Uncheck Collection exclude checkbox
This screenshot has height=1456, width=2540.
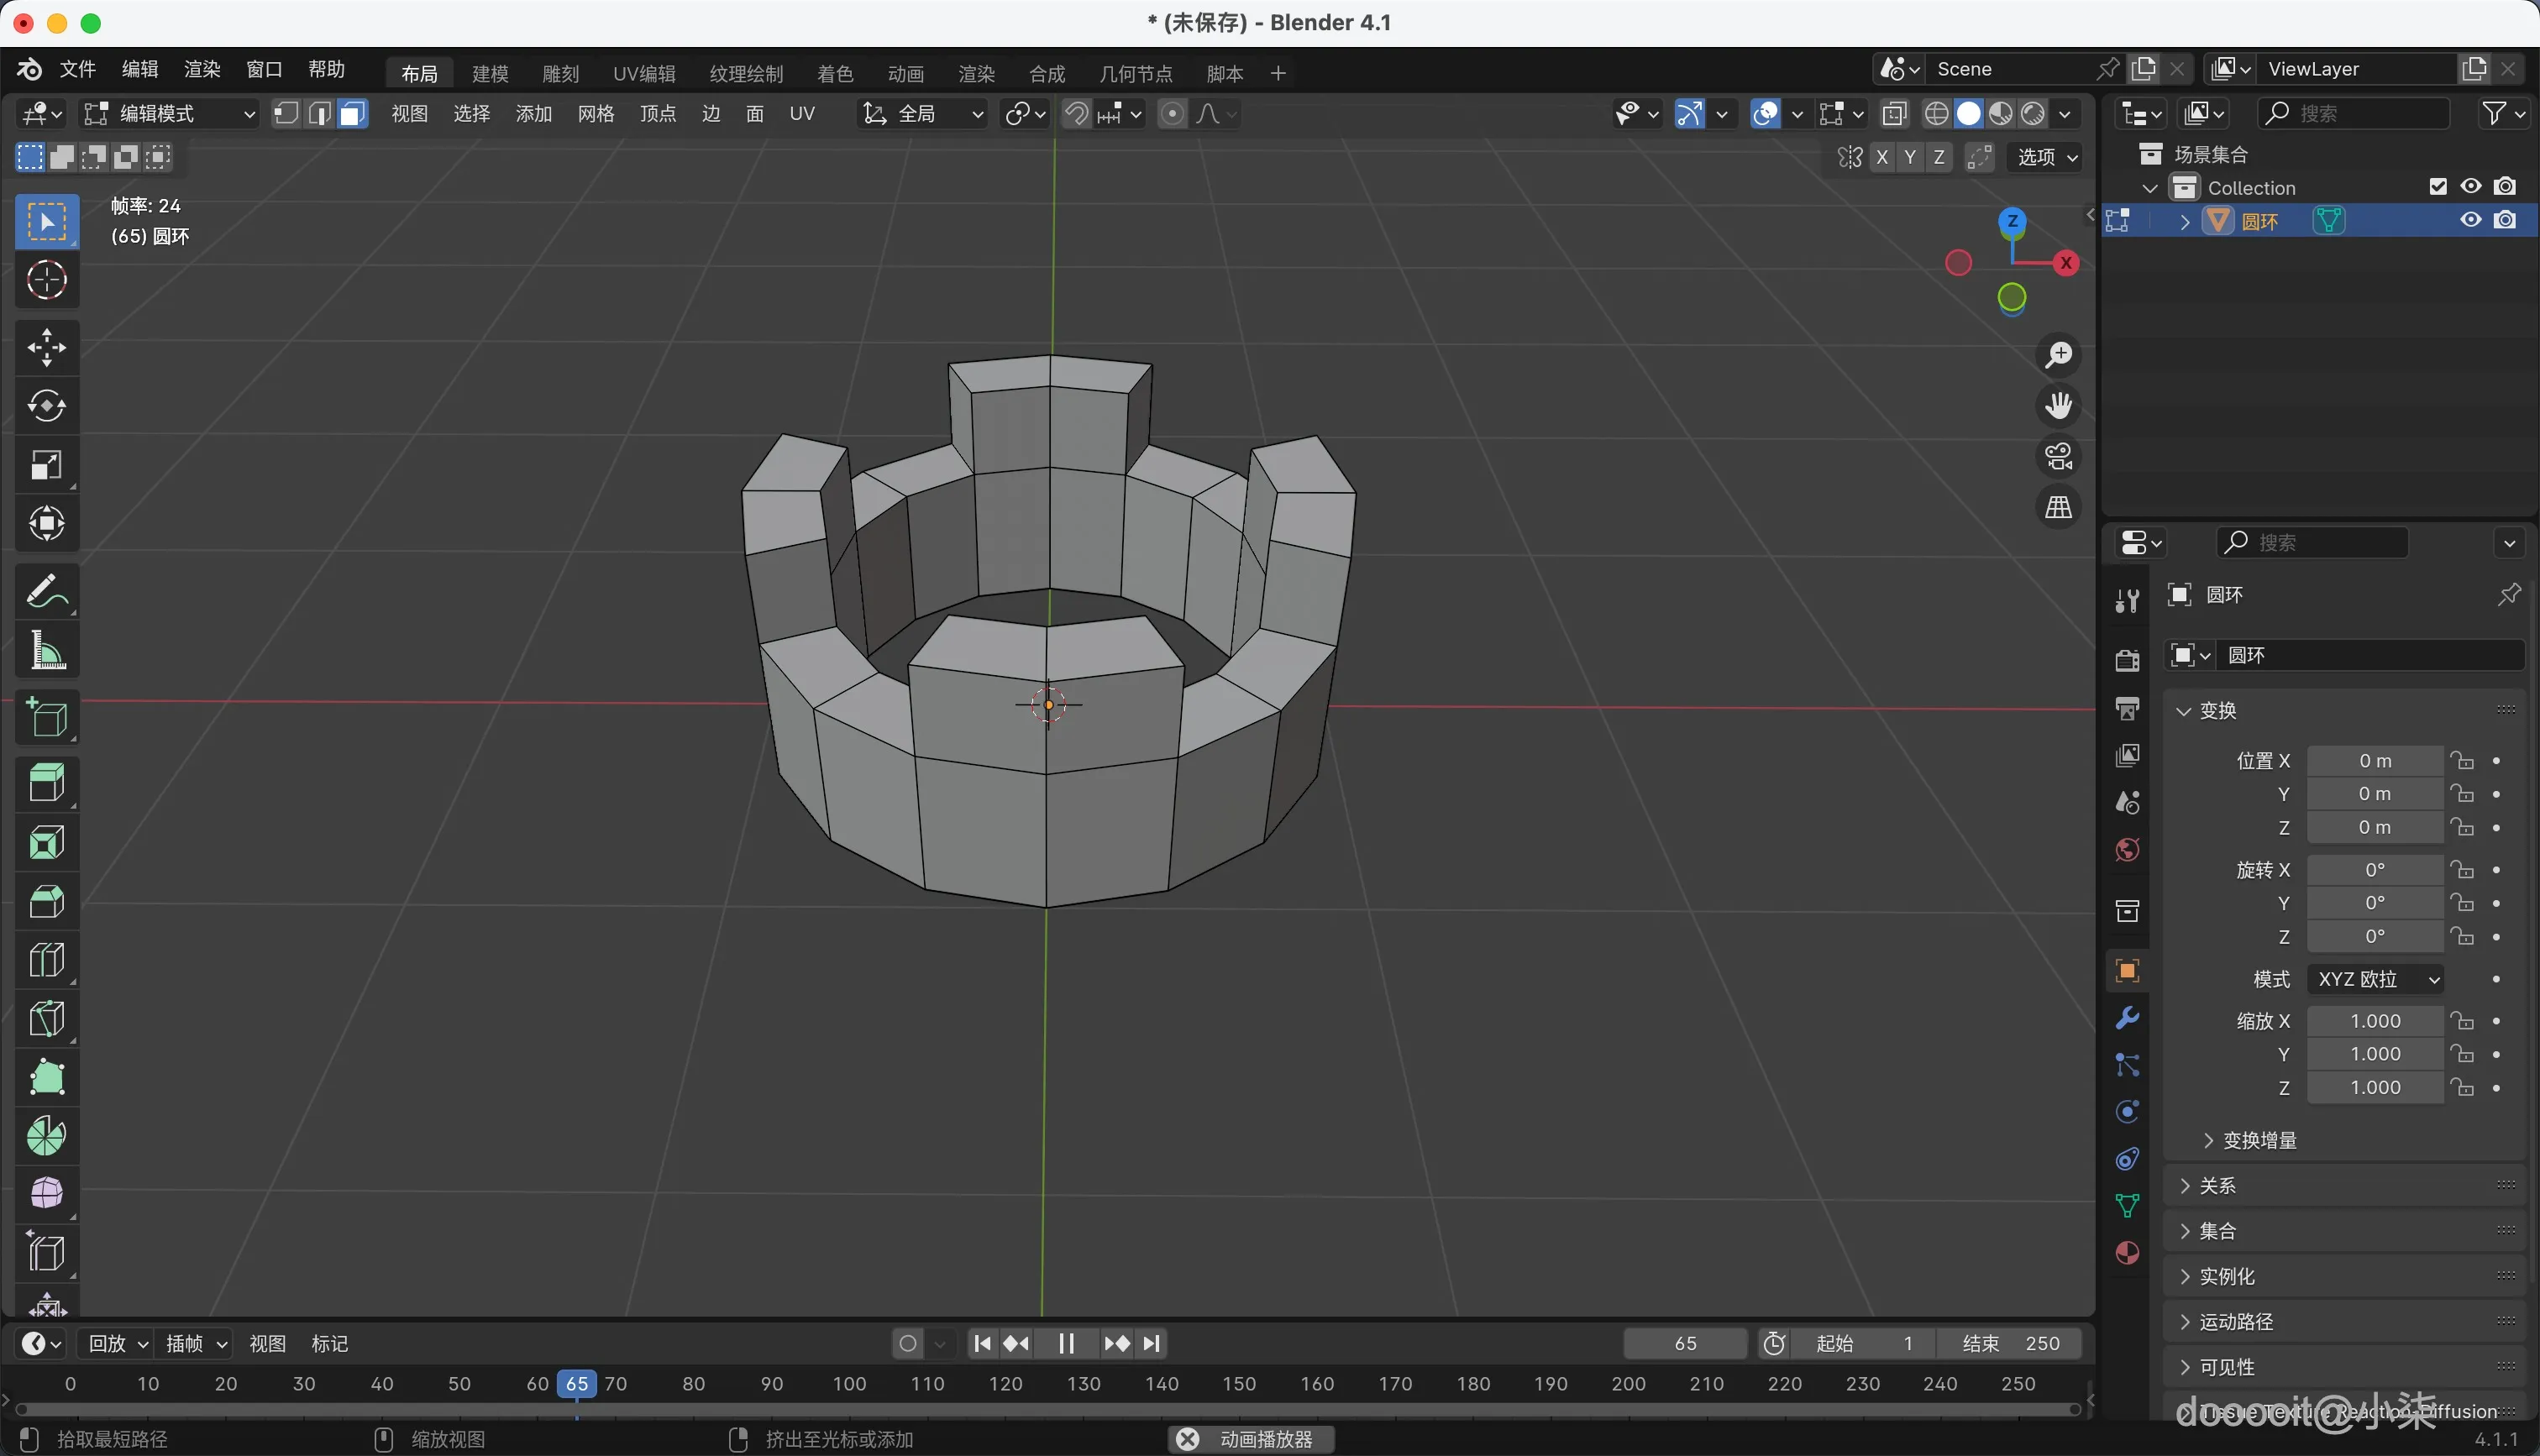click(2437, 187)
